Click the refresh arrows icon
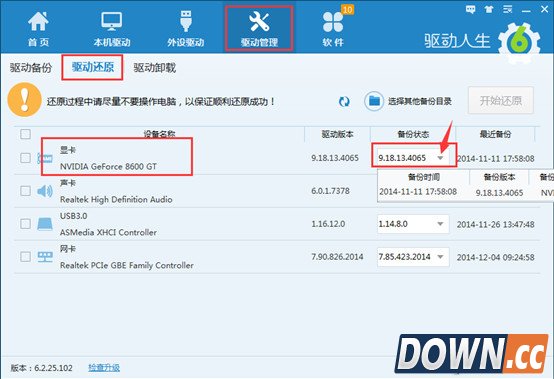 click(344, 102)
